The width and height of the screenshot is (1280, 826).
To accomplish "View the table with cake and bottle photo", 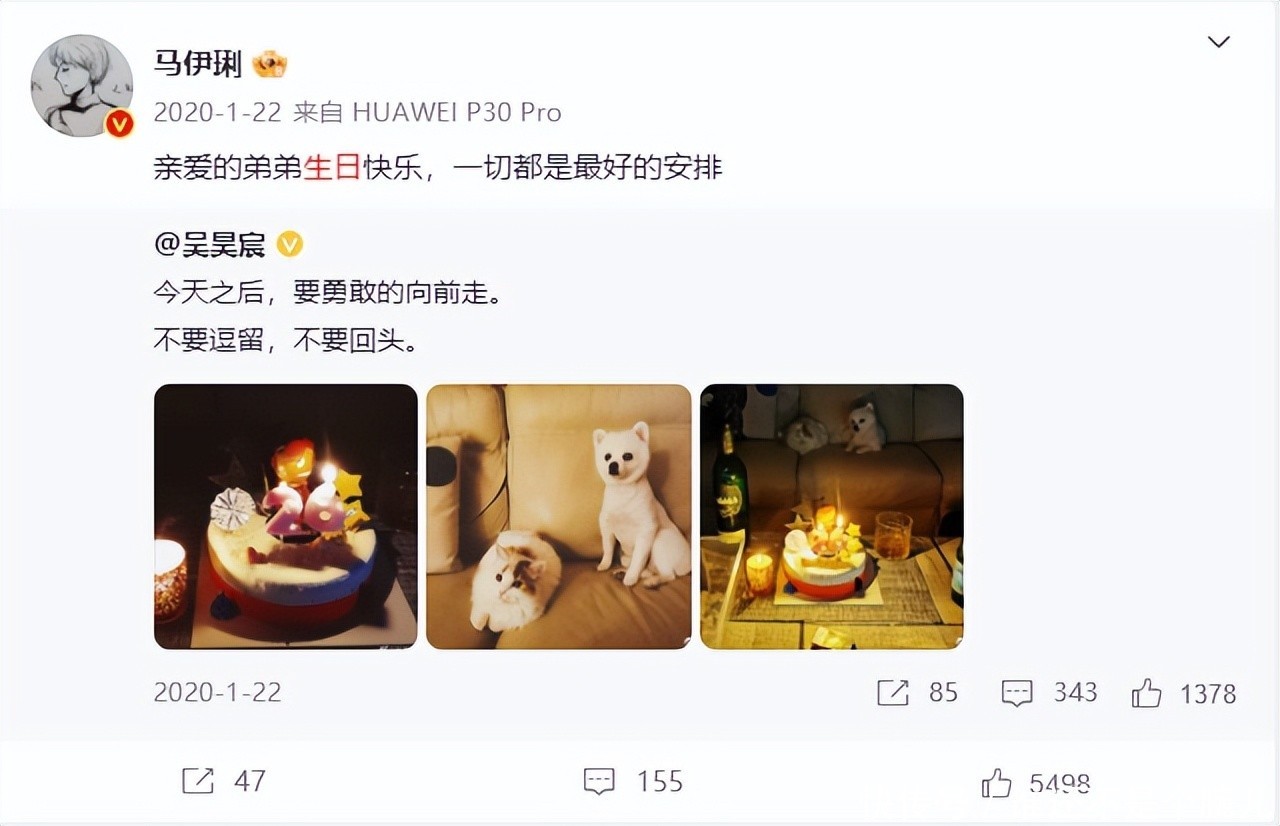I will (x=832, y=516).
